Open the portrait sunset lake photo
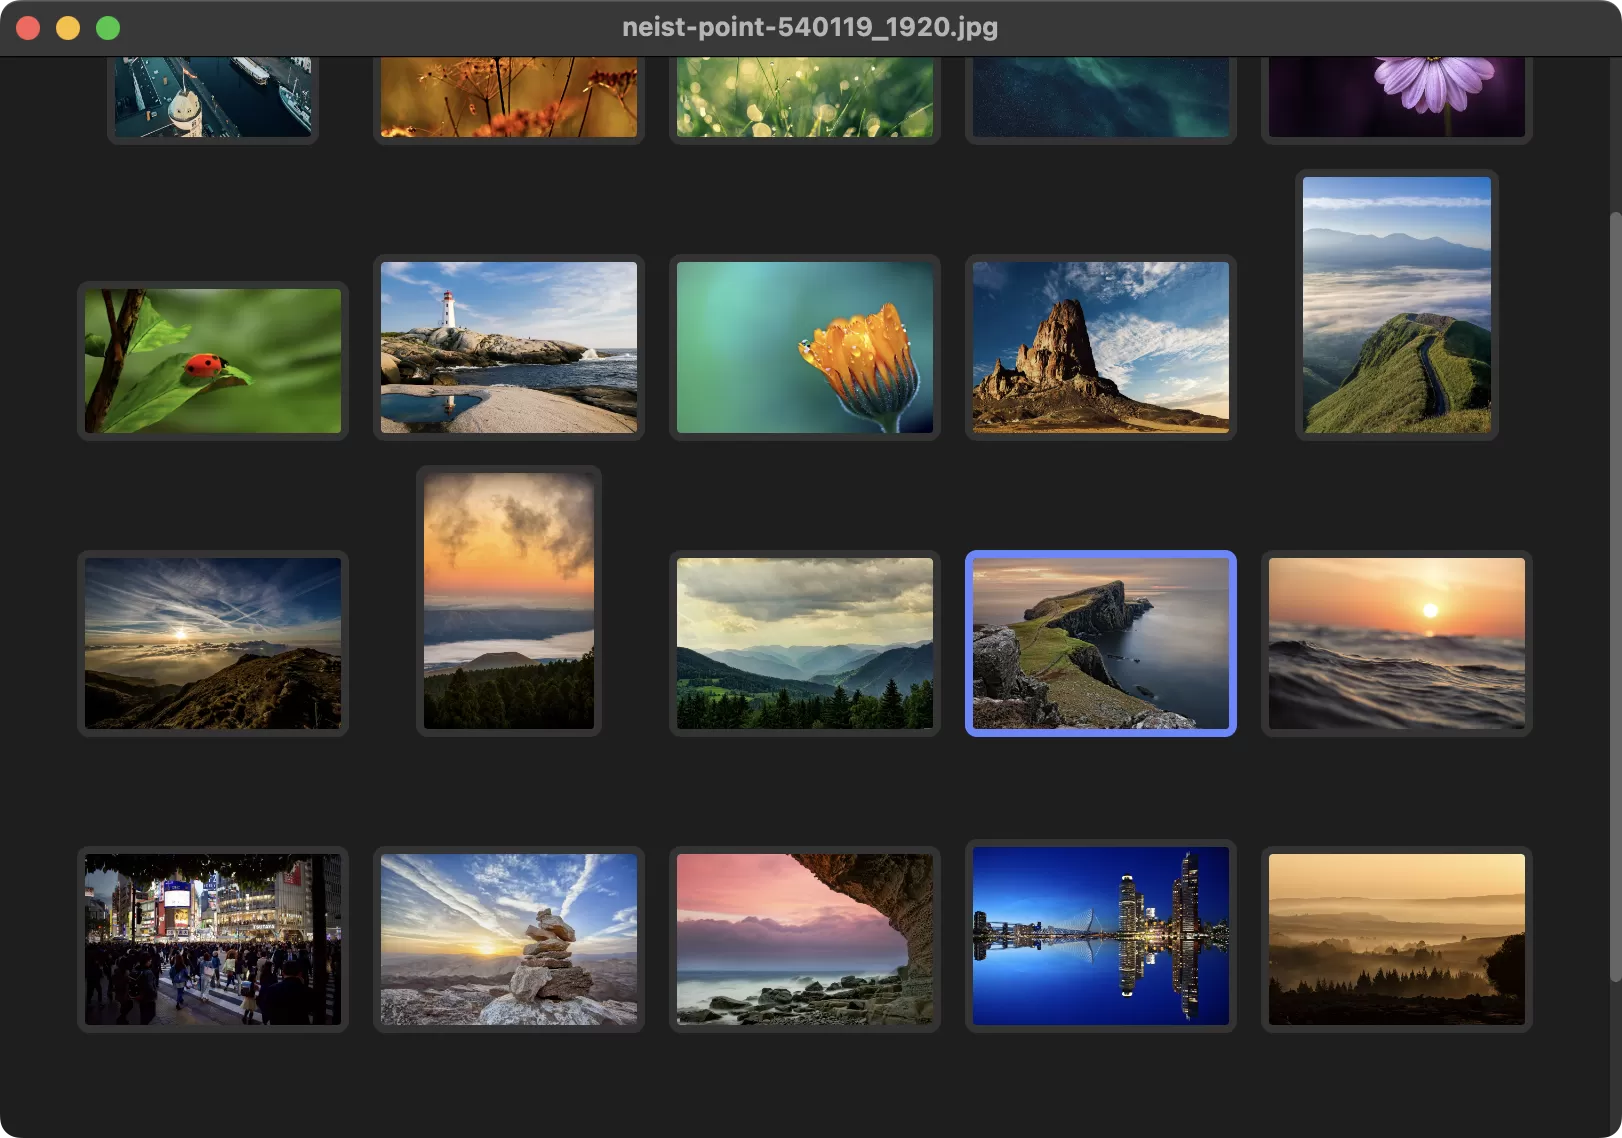Screen dimensions: 1622x1138 click(x=509, y=601)
